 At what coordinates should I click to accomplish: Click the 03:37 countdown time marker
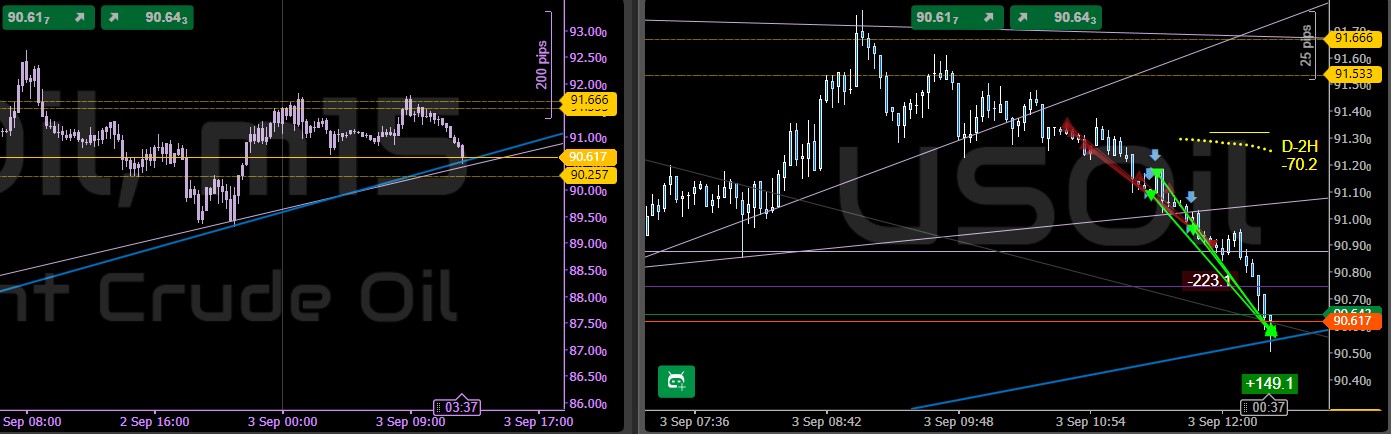(458, 406)
